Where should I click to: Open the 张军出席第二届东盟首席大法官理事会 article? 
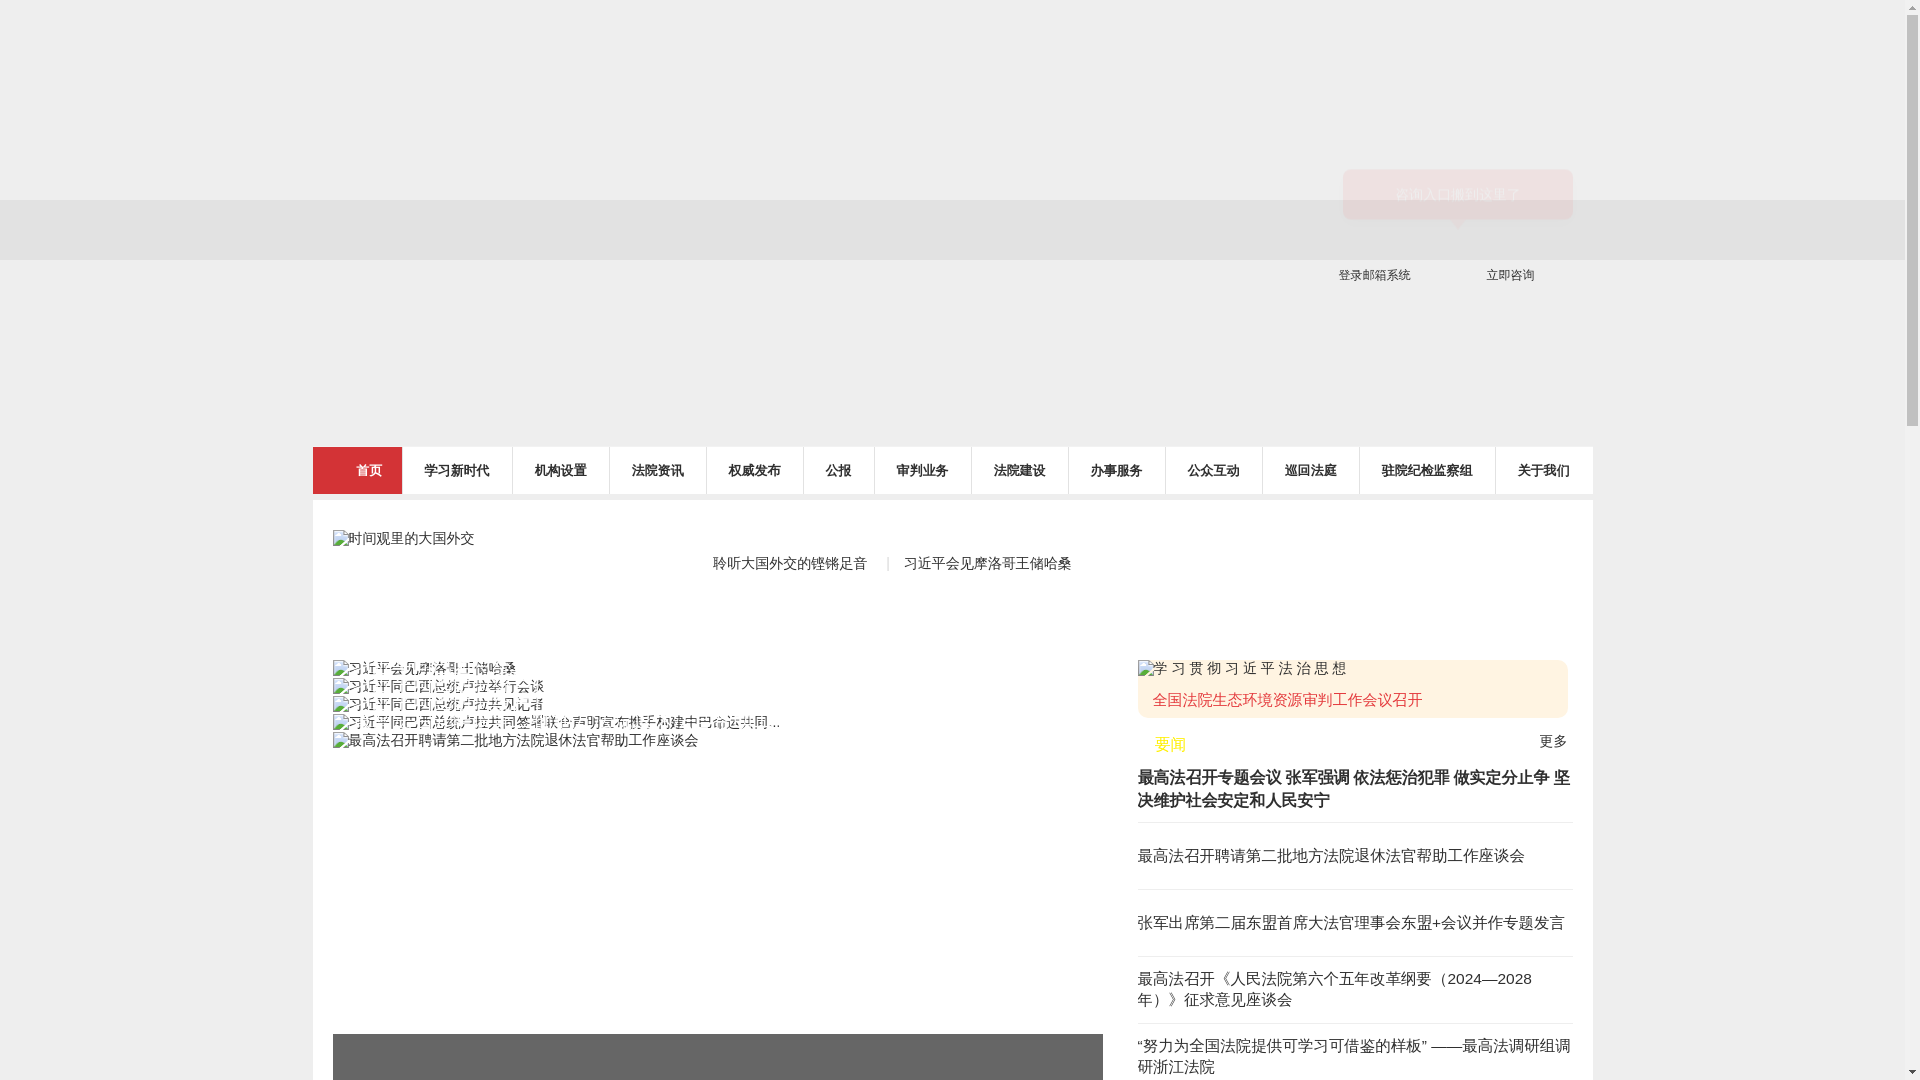click(x=1351, y=923)
